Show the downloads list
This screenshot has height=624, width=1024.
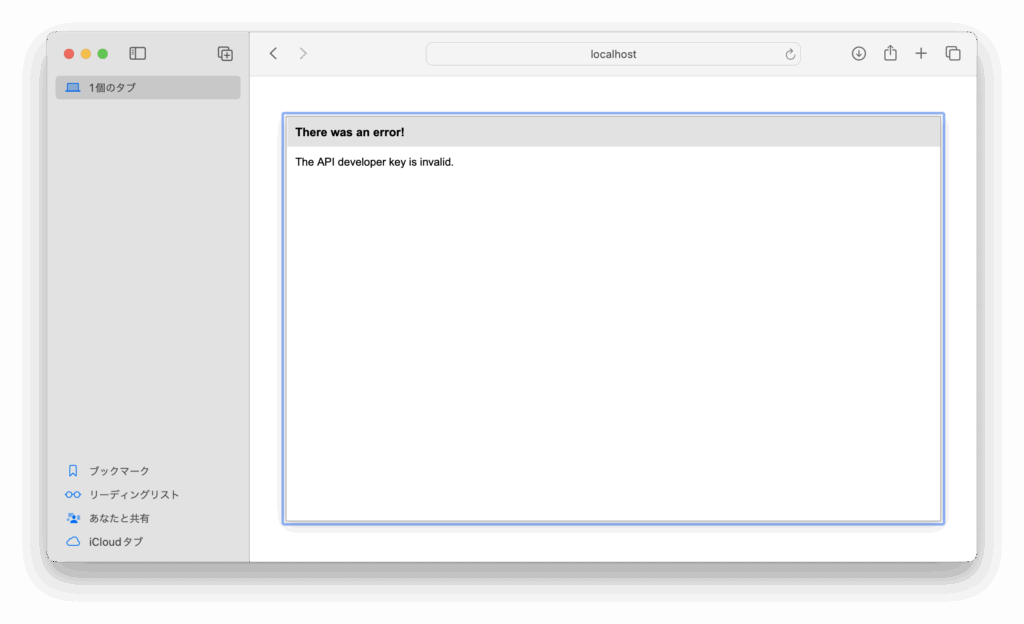pyautogui.click(x=858, y=54)
